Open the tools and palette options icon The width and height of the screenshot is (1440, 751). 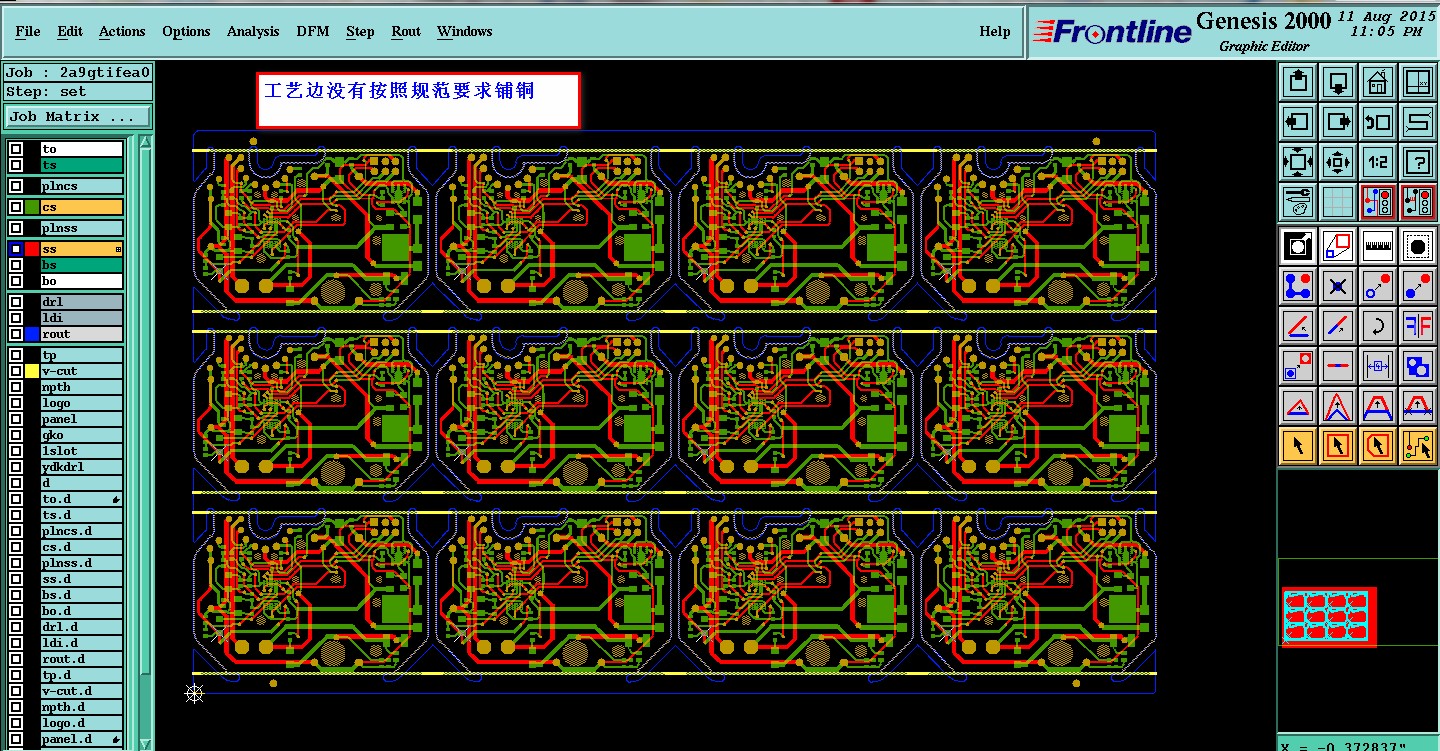click(1298, 202)
